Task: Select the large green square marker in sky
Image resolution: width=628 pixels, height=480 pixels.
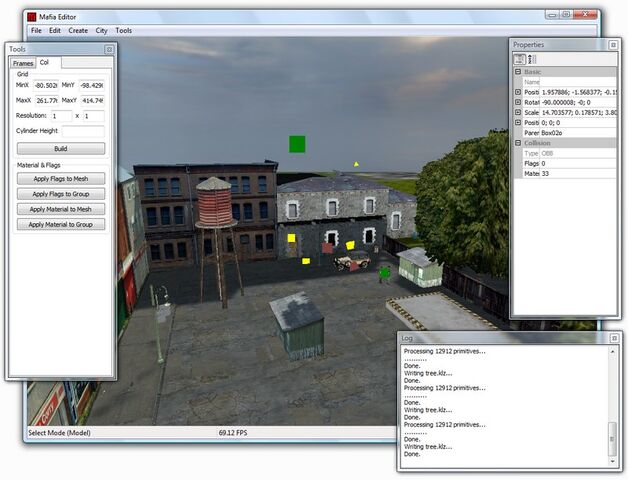Action: click(x=297, y=144)
